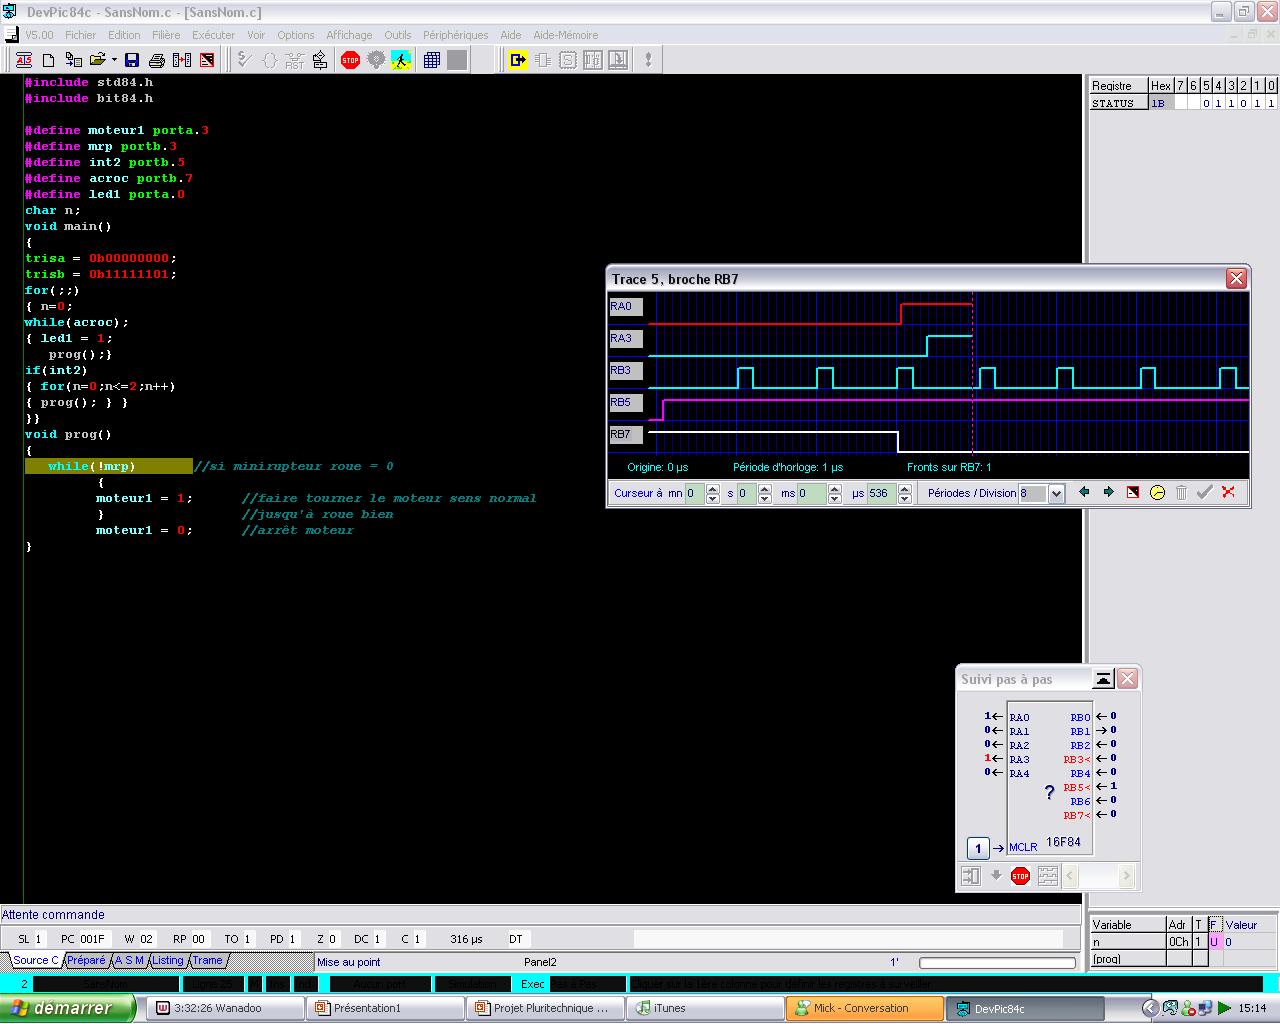This screenshot has height=1024, width=1280.
Task: Toggle the RB5 pin input value
Action: [x=1112, y=786]
